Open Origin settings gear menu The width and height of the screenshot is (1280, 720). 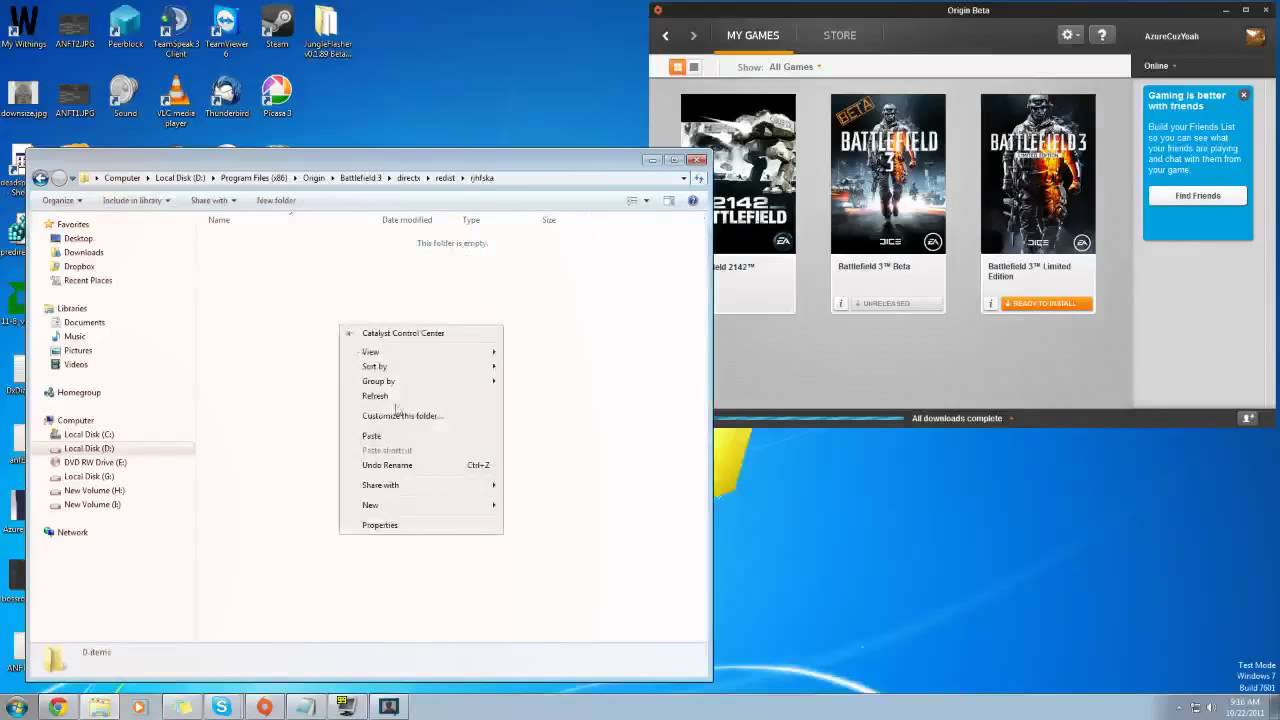point(1070,35)
